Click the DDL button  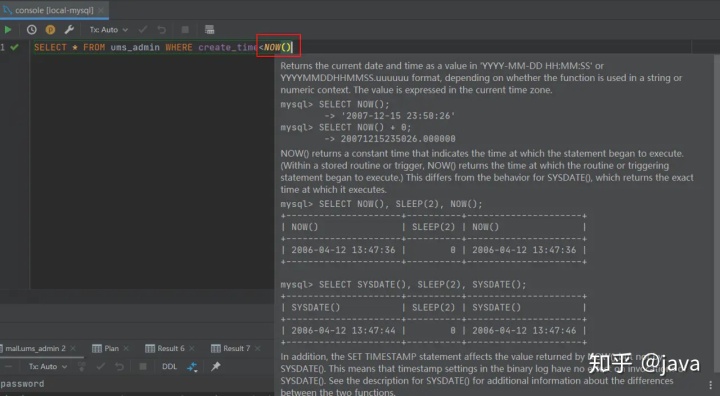(x=169, y=366)
